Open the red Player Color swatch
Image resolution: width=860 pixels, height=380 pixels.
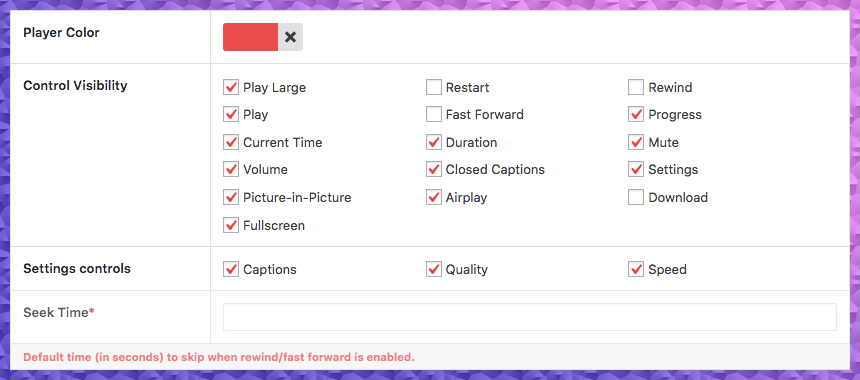click(251, 37)
